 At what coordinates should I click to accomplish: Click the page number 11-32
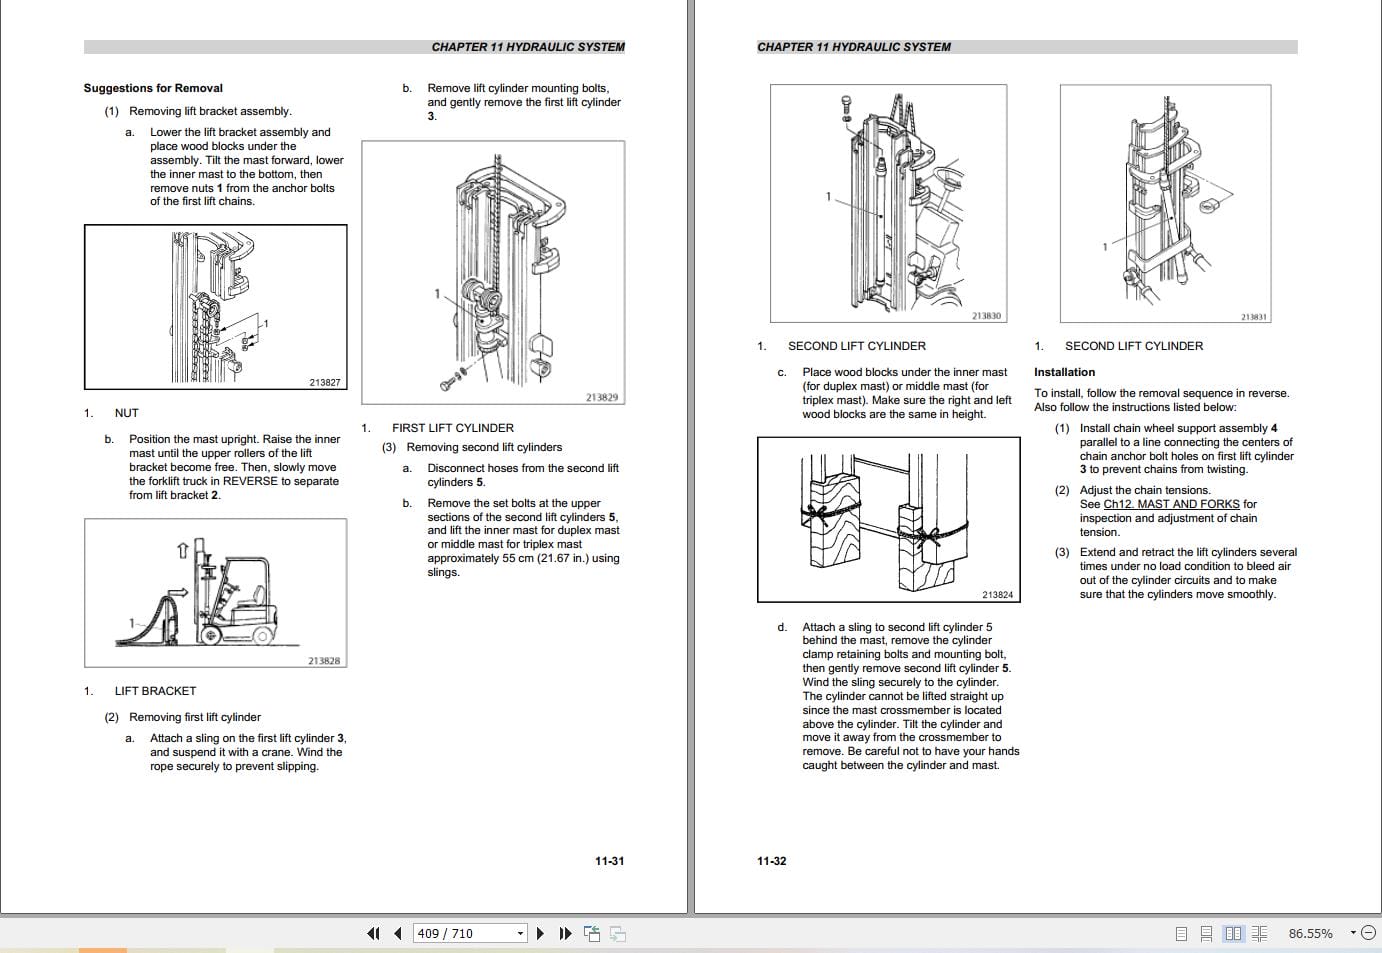pyautogui.click(x=772, y=861)
